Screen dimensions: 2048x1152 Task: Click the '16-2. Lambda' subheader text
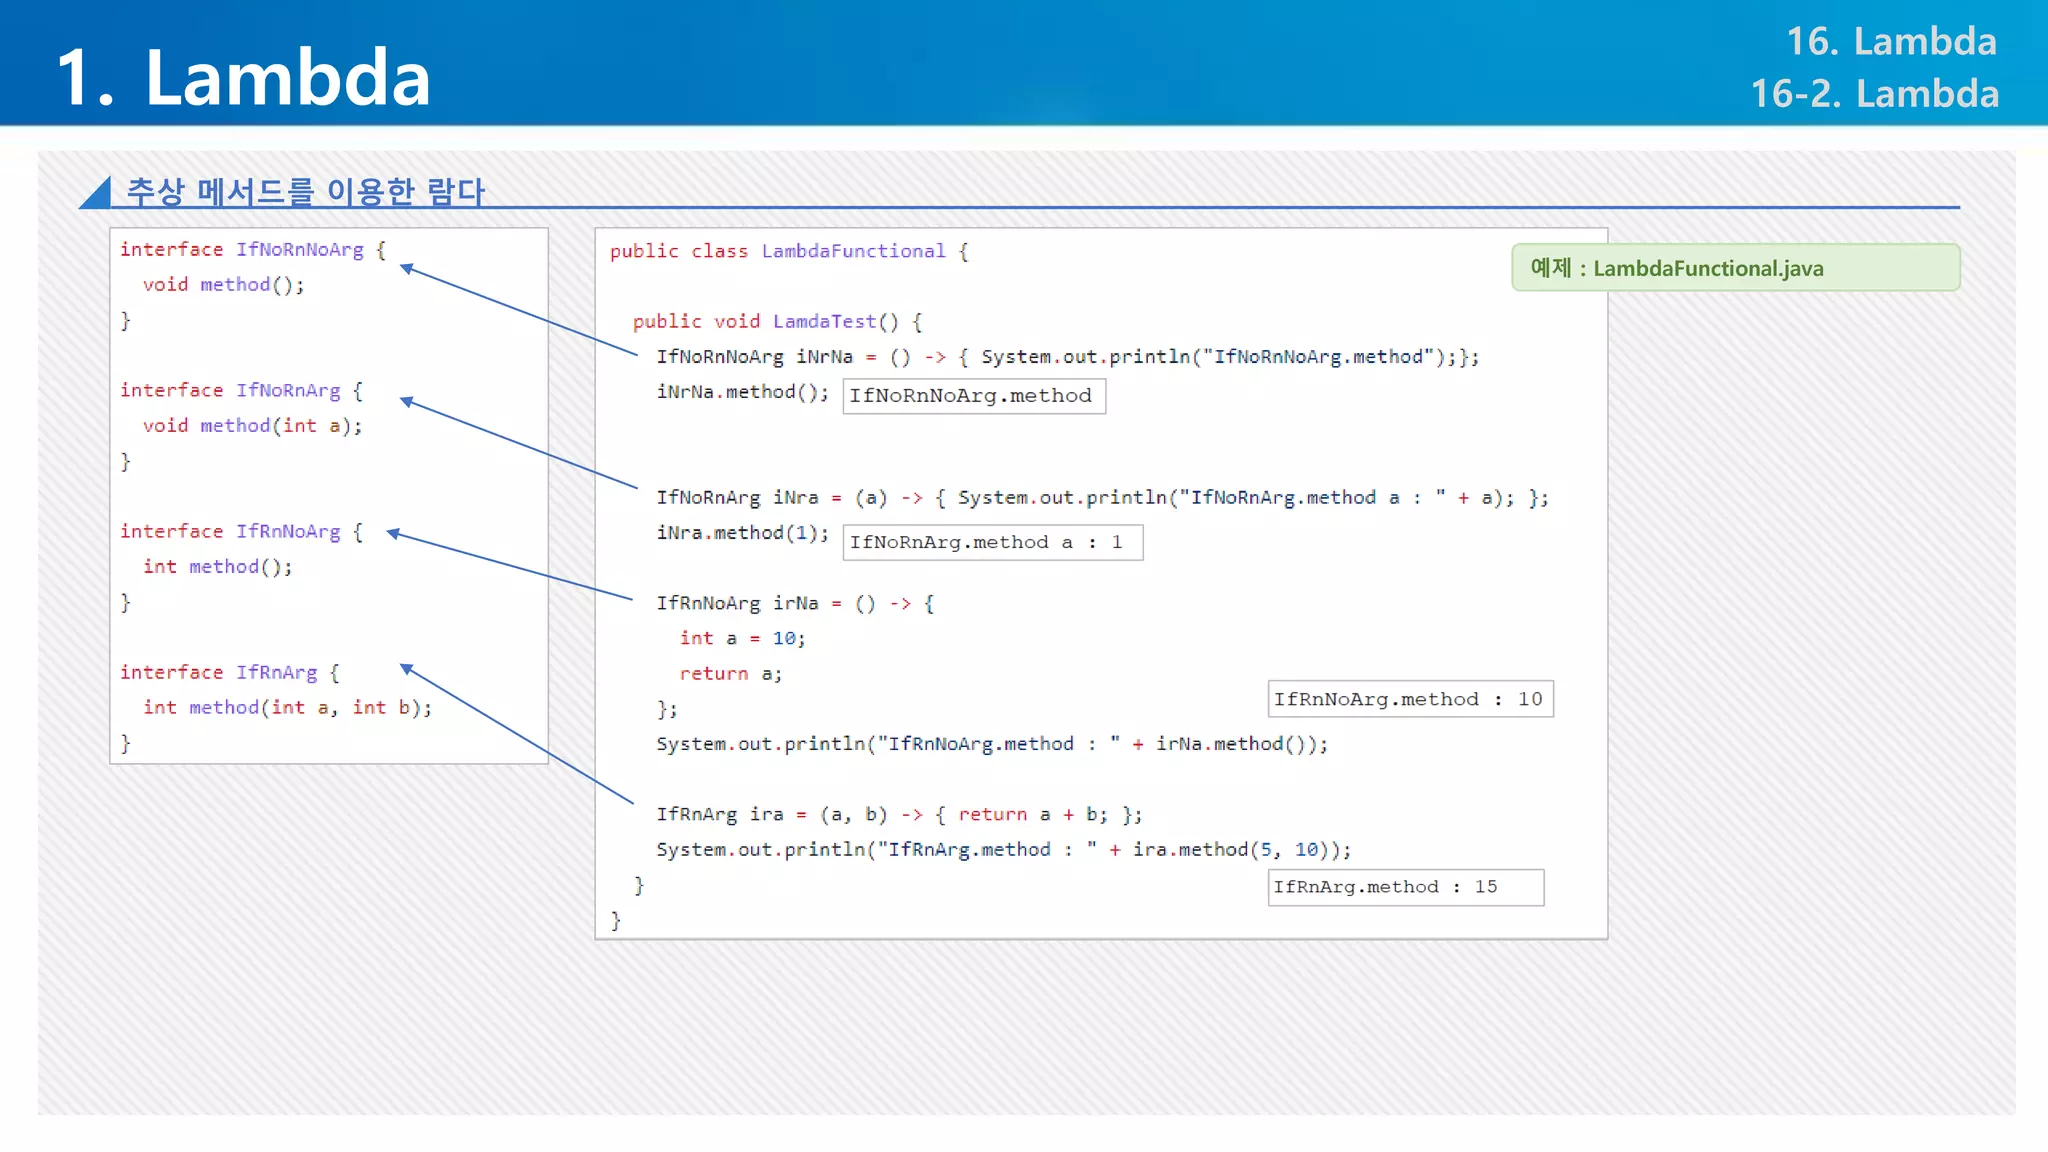(1874, 94)
